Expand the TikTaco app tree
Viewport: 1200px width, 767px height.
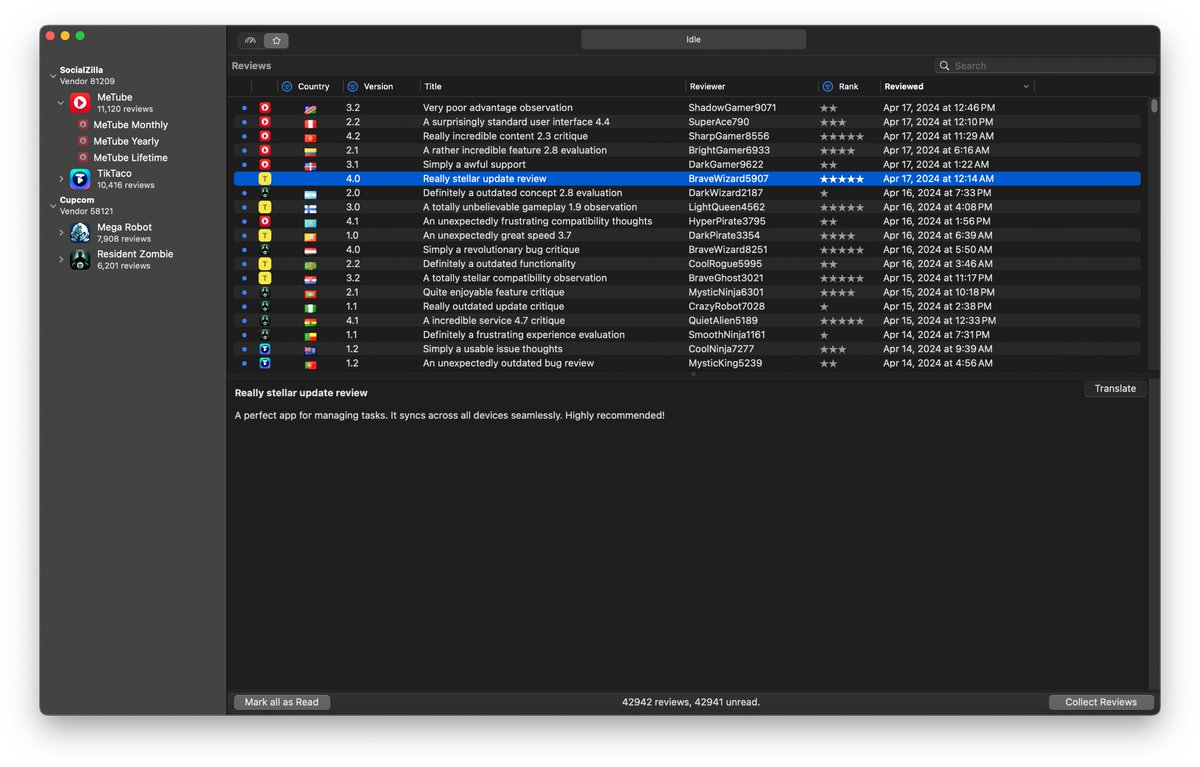pos(61,179)
